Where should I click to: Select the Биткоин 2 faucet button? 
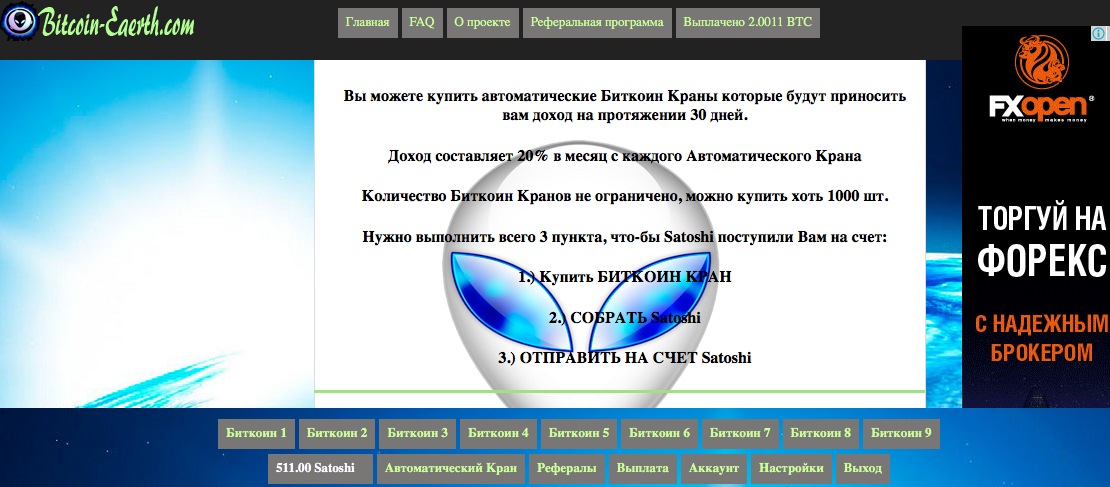(x=337, y=433)
